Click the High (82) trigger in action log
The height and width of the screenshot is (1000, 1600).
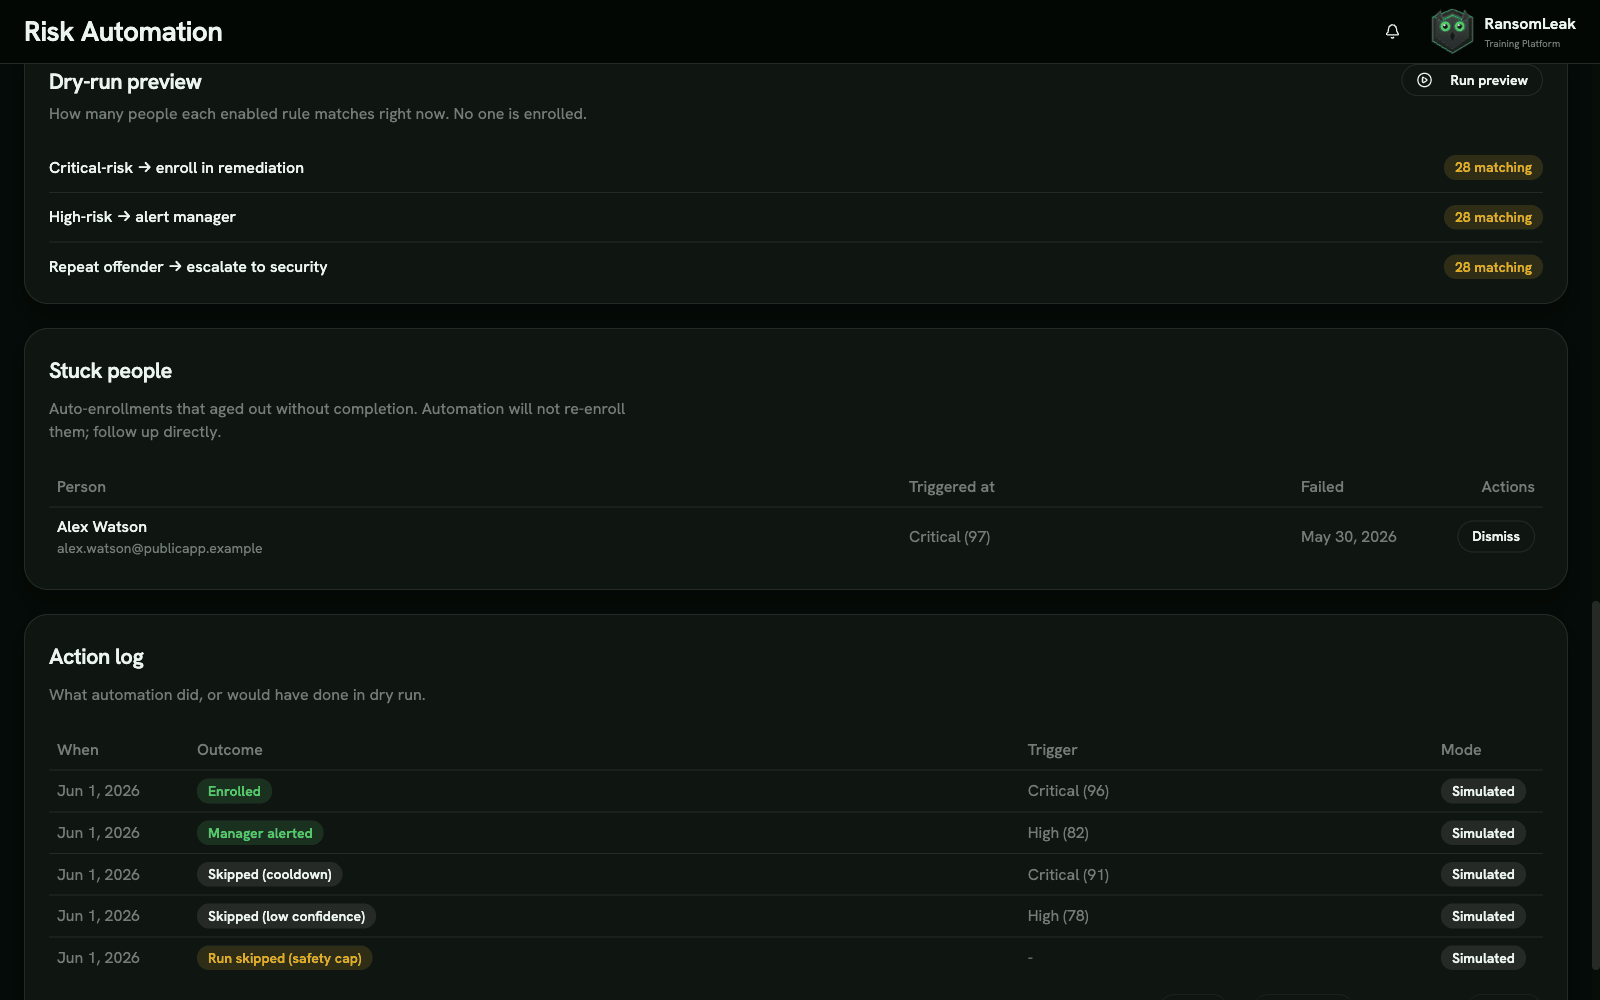(x=1058, y=833)
